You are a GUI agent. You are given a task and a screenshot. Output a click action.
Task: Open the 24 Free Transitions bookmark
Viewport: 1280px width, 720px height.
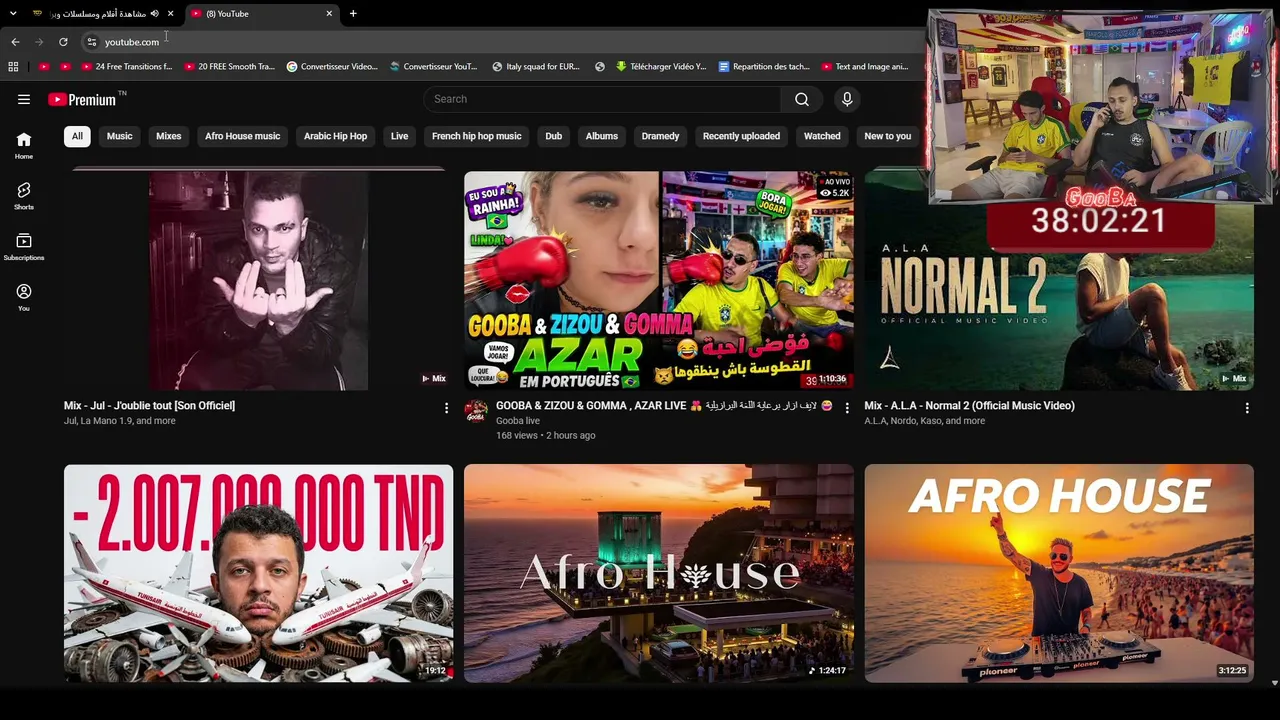point(126,67)
